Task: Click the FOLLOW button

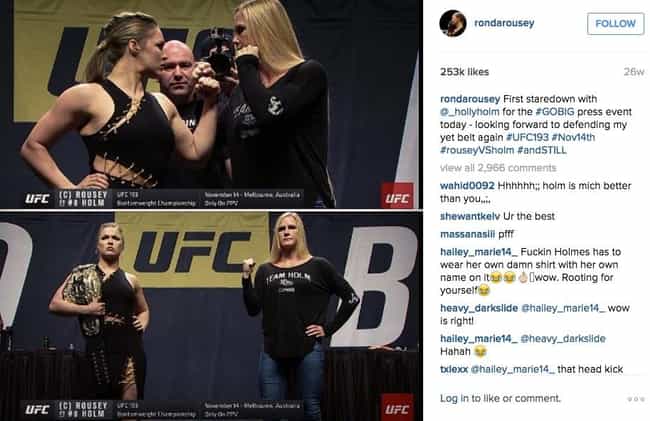Action: (615, 24)
